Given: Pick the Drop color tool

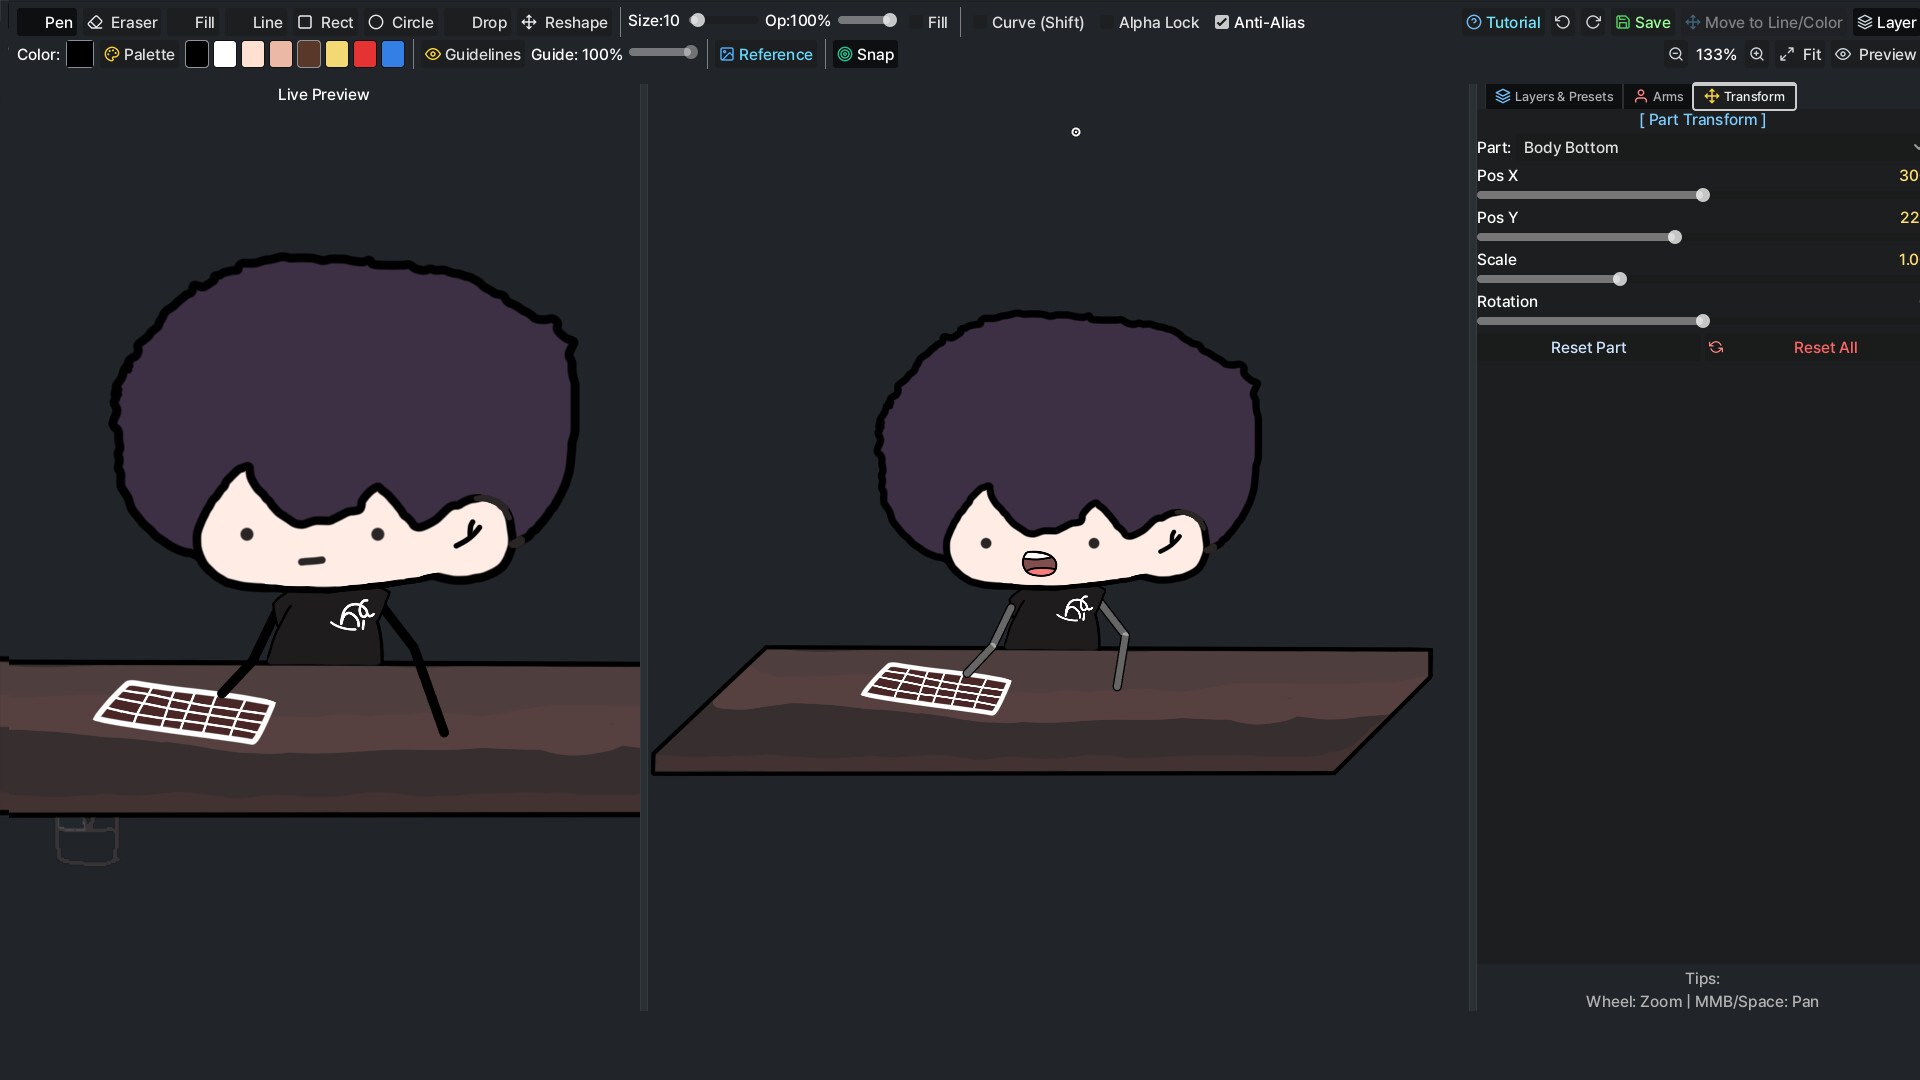Looking at the screenshot, I should coord(478,22).
